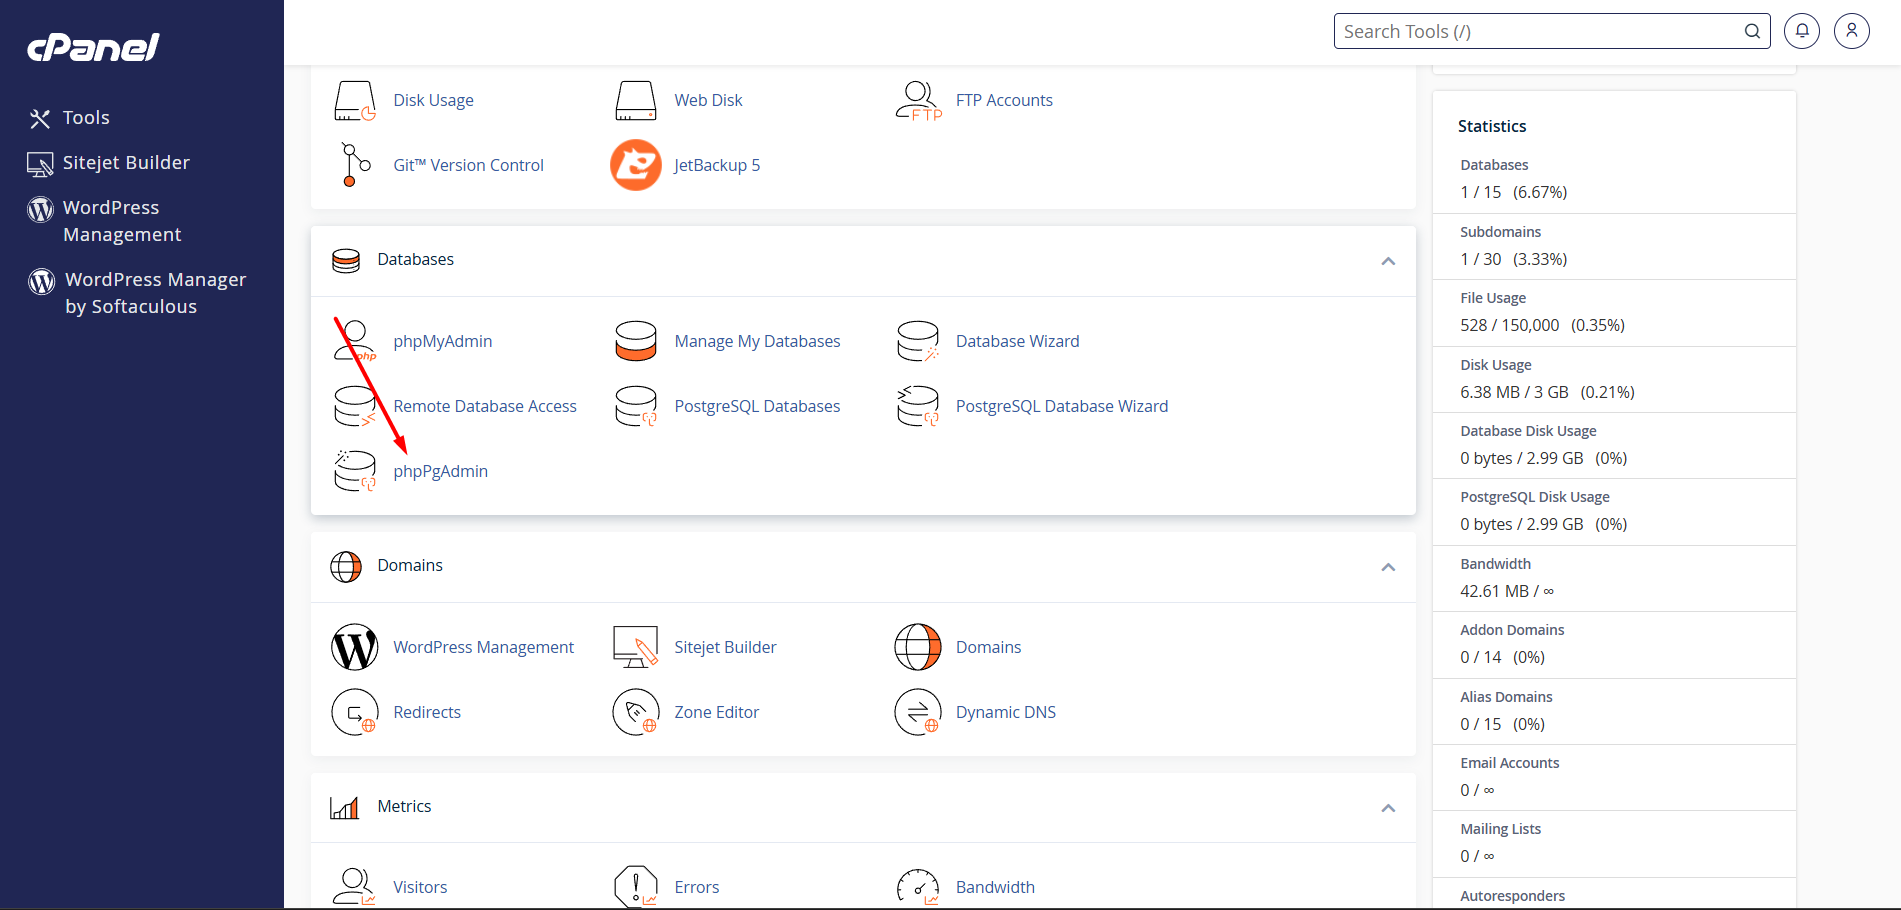The width and height of the screenshot is (1901, 910).
Task: Click the WordPress Management icon in Domains
Action: point(355,647)
